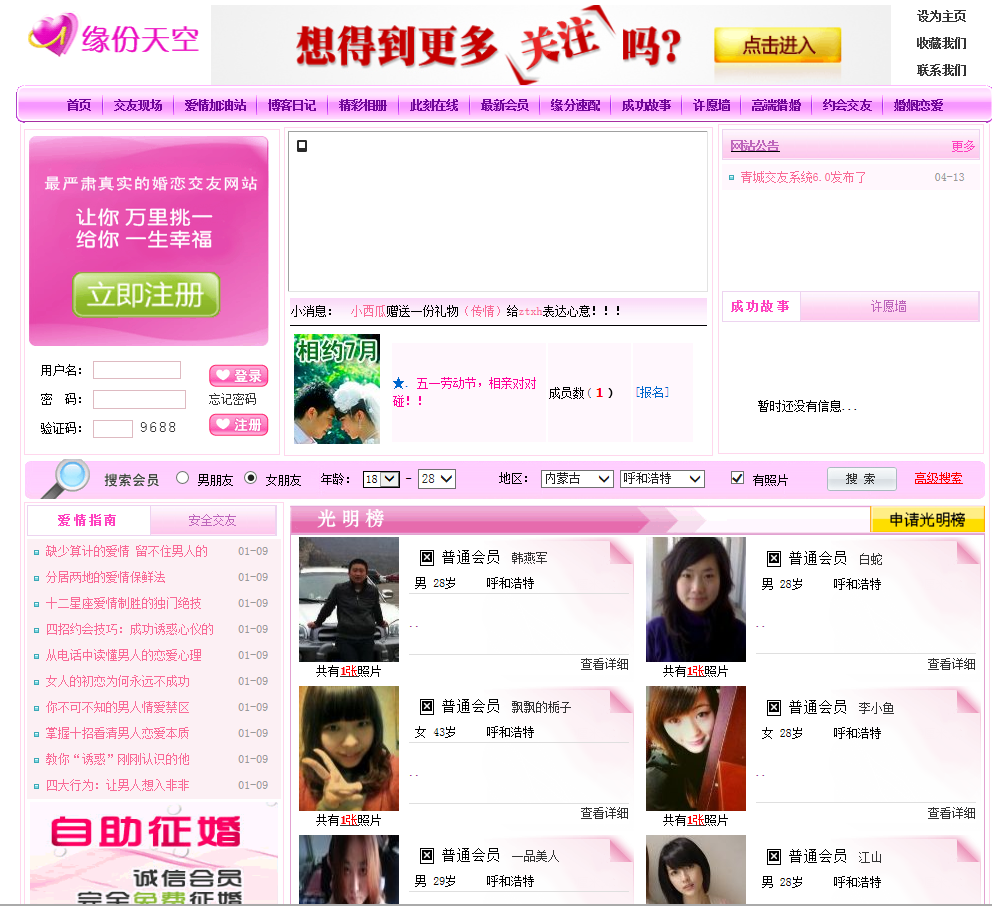
Task: Click the member badge icon beside 飘飘的栀子
Action: click(427, 706)
